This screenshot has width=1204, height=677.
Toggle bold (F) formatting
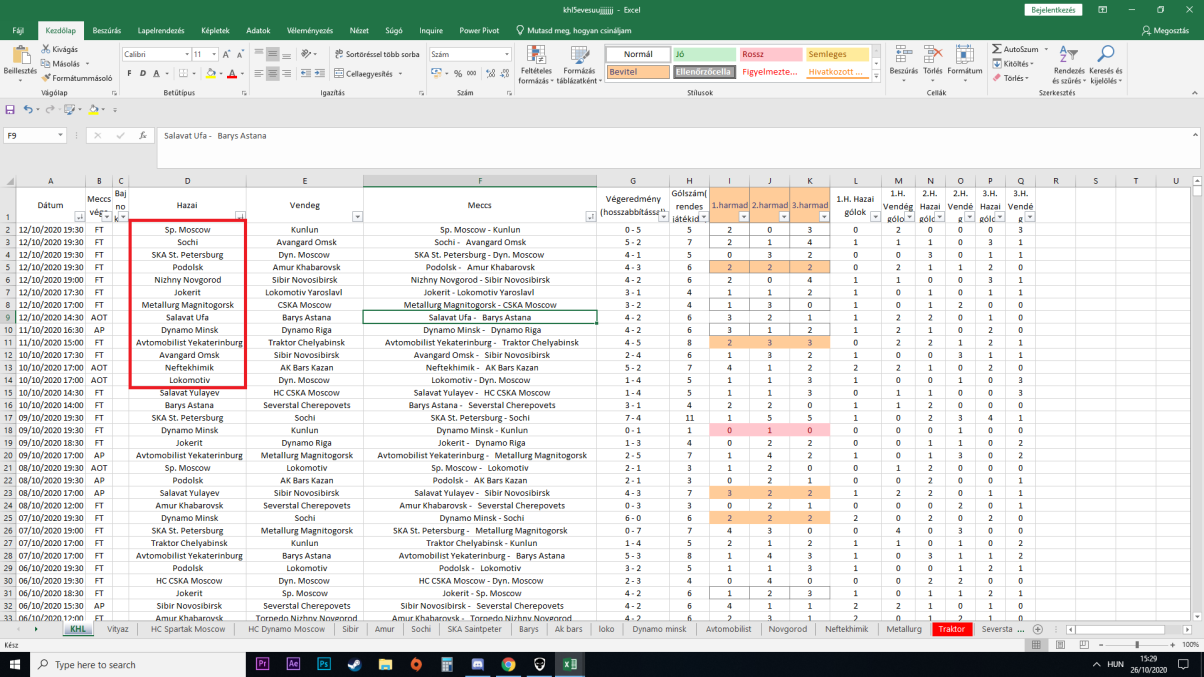click(x=129, y=74)
